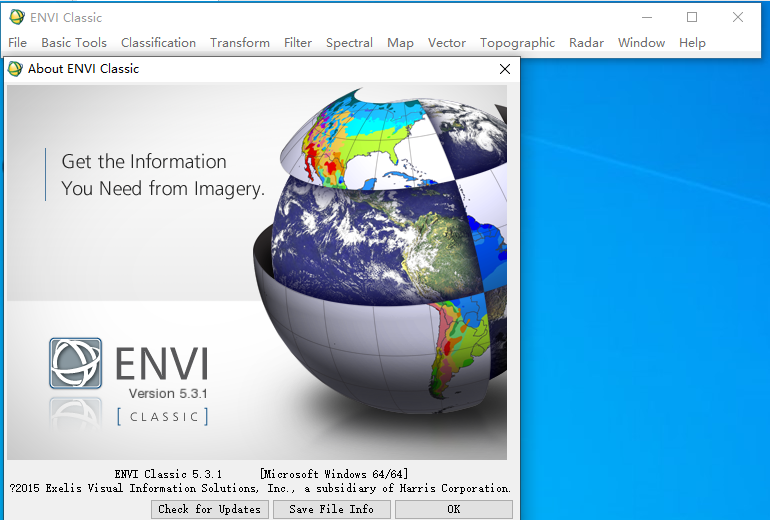
Task: Open the Topographic menu
Action: (517, 43)
